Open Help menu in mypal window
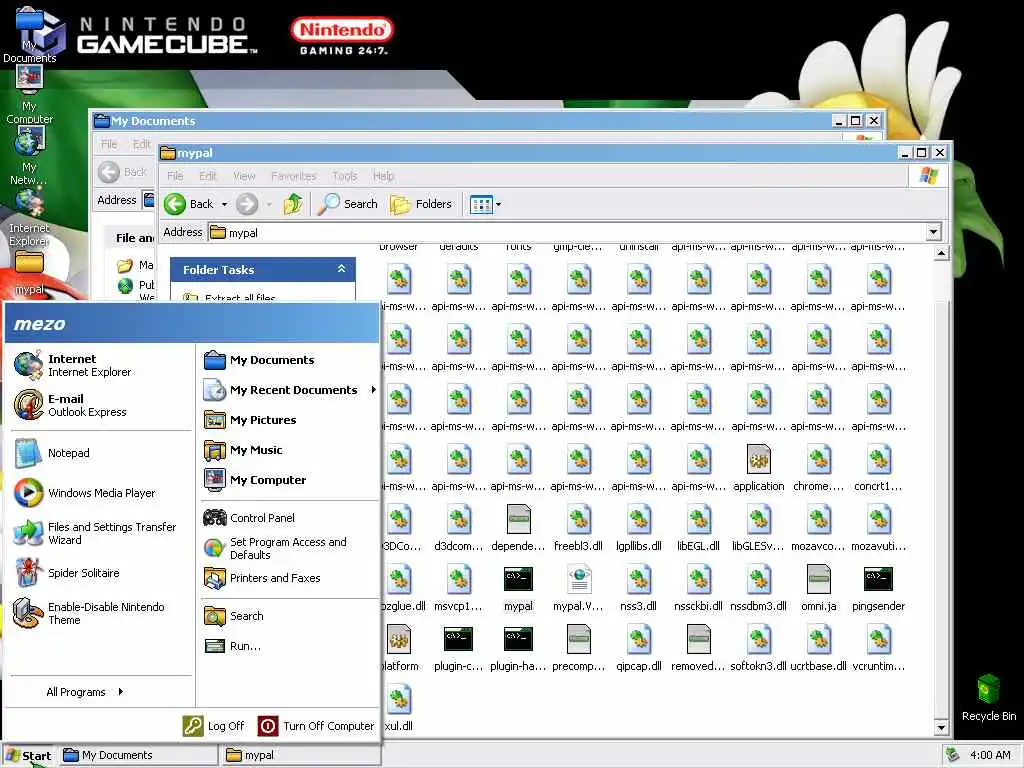 click(383, 176)
